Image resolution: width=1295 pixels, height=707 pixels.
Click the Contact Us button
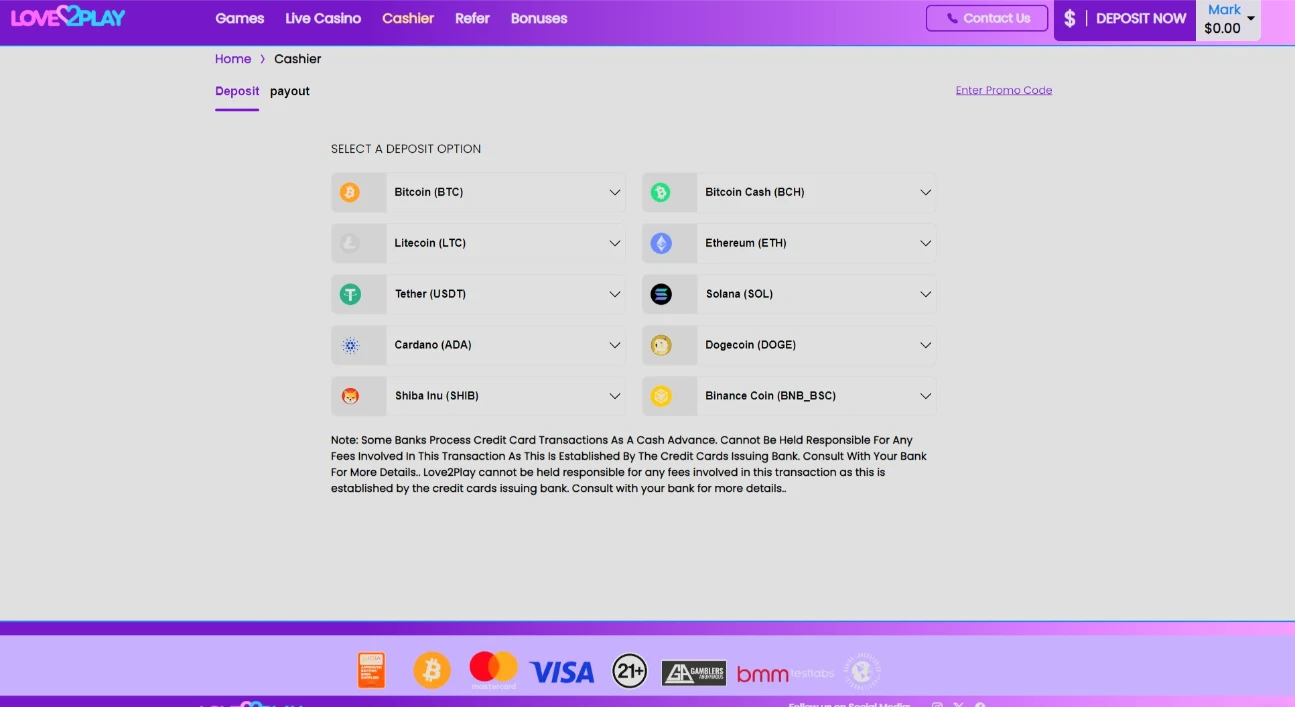[x=987, y=18]
